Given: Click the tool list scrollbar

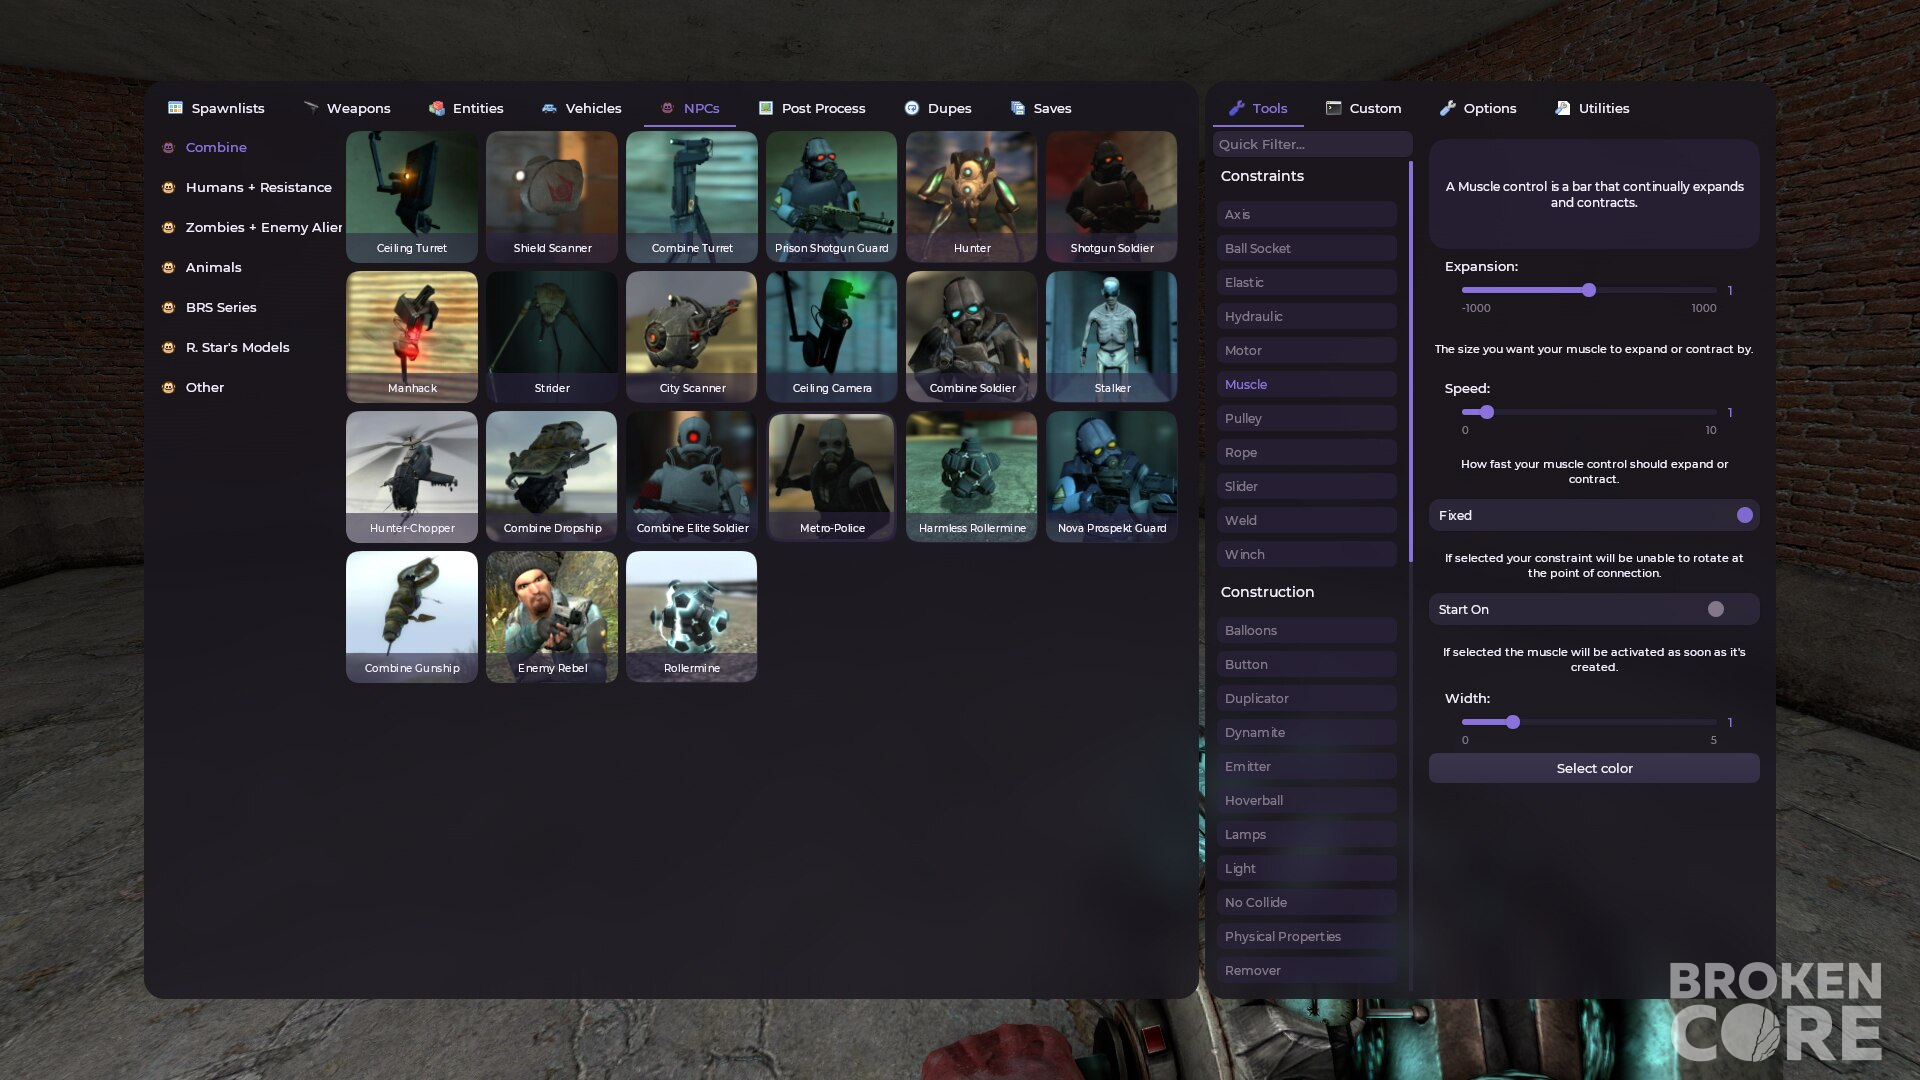Looking at the screenshot, I should pyautogui.click(x=1411, y=360).
